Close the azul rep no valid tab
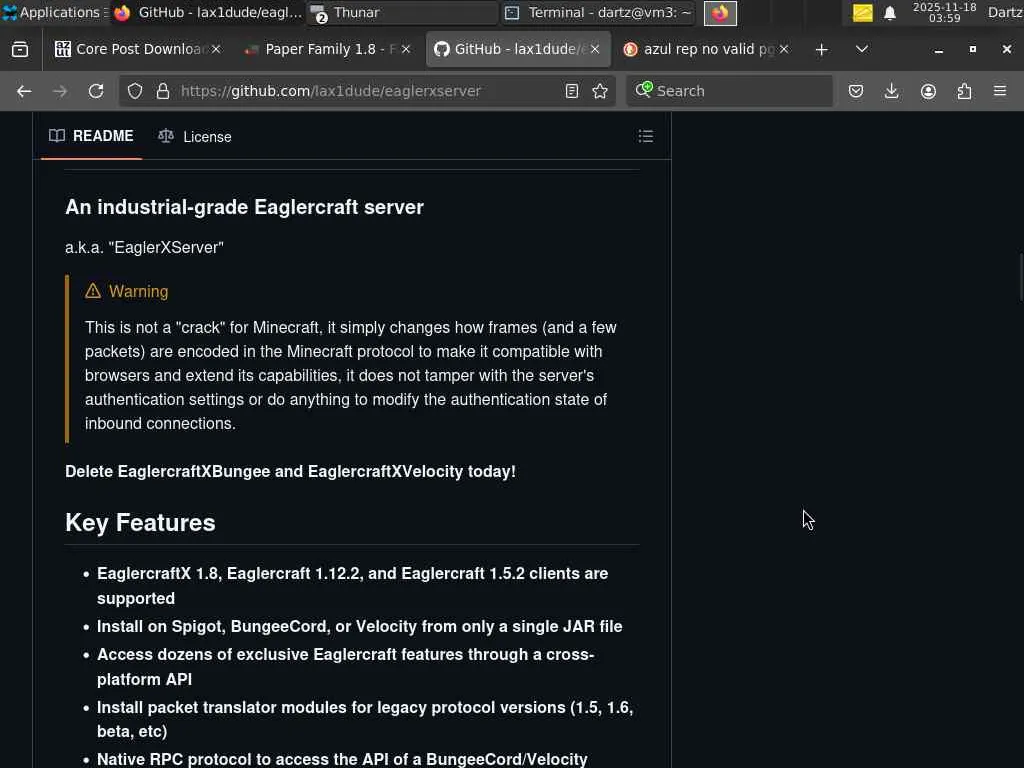The image size is (1024, 768). click(x=784, y=49)
